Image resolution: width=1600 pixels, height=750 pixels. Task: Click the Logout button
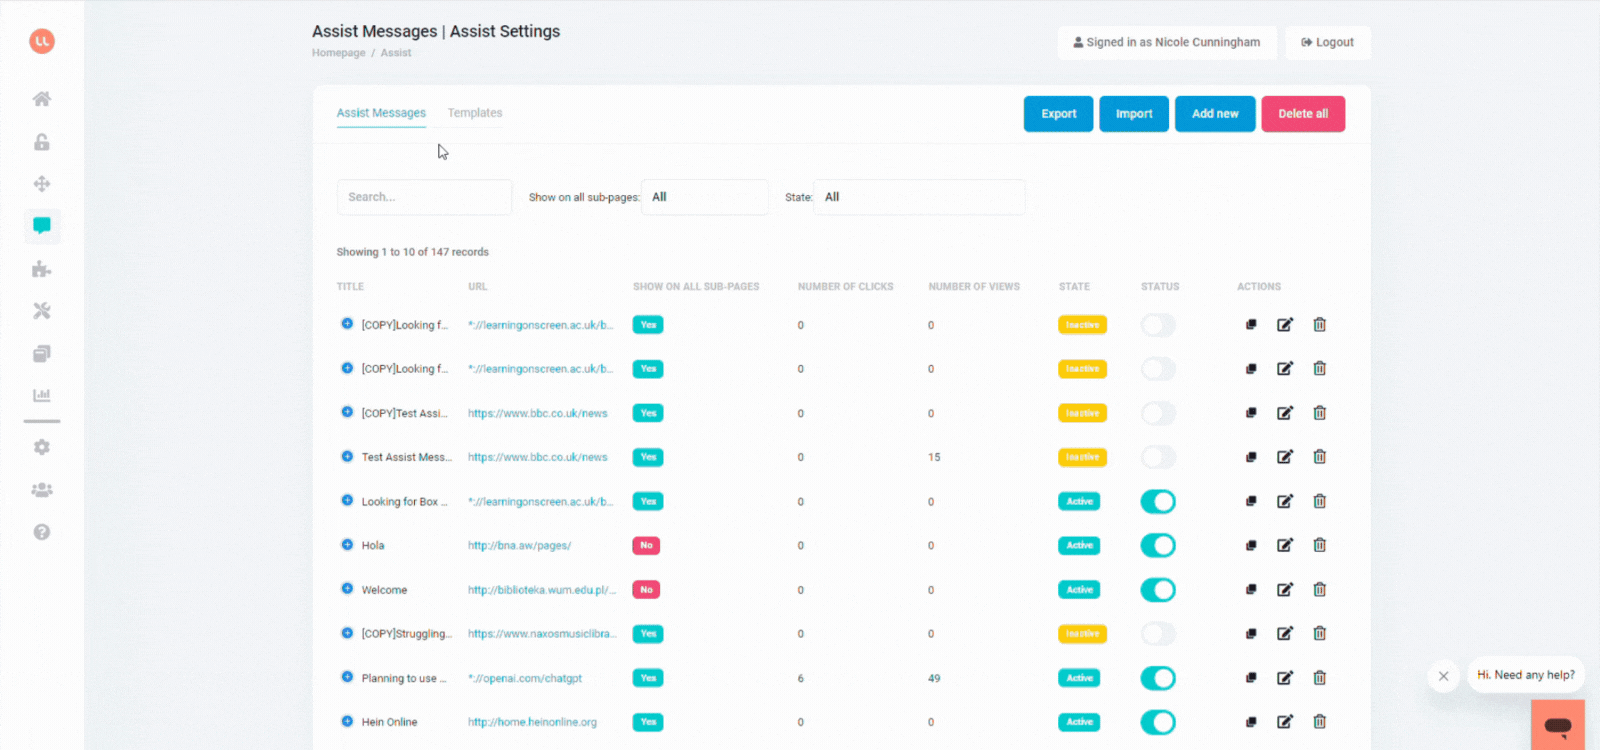click(1328, 42)
